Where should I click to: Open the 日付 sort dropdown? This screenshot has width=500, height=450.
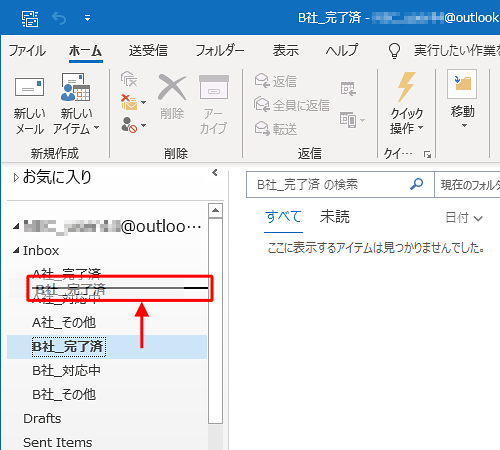point(464,218)
